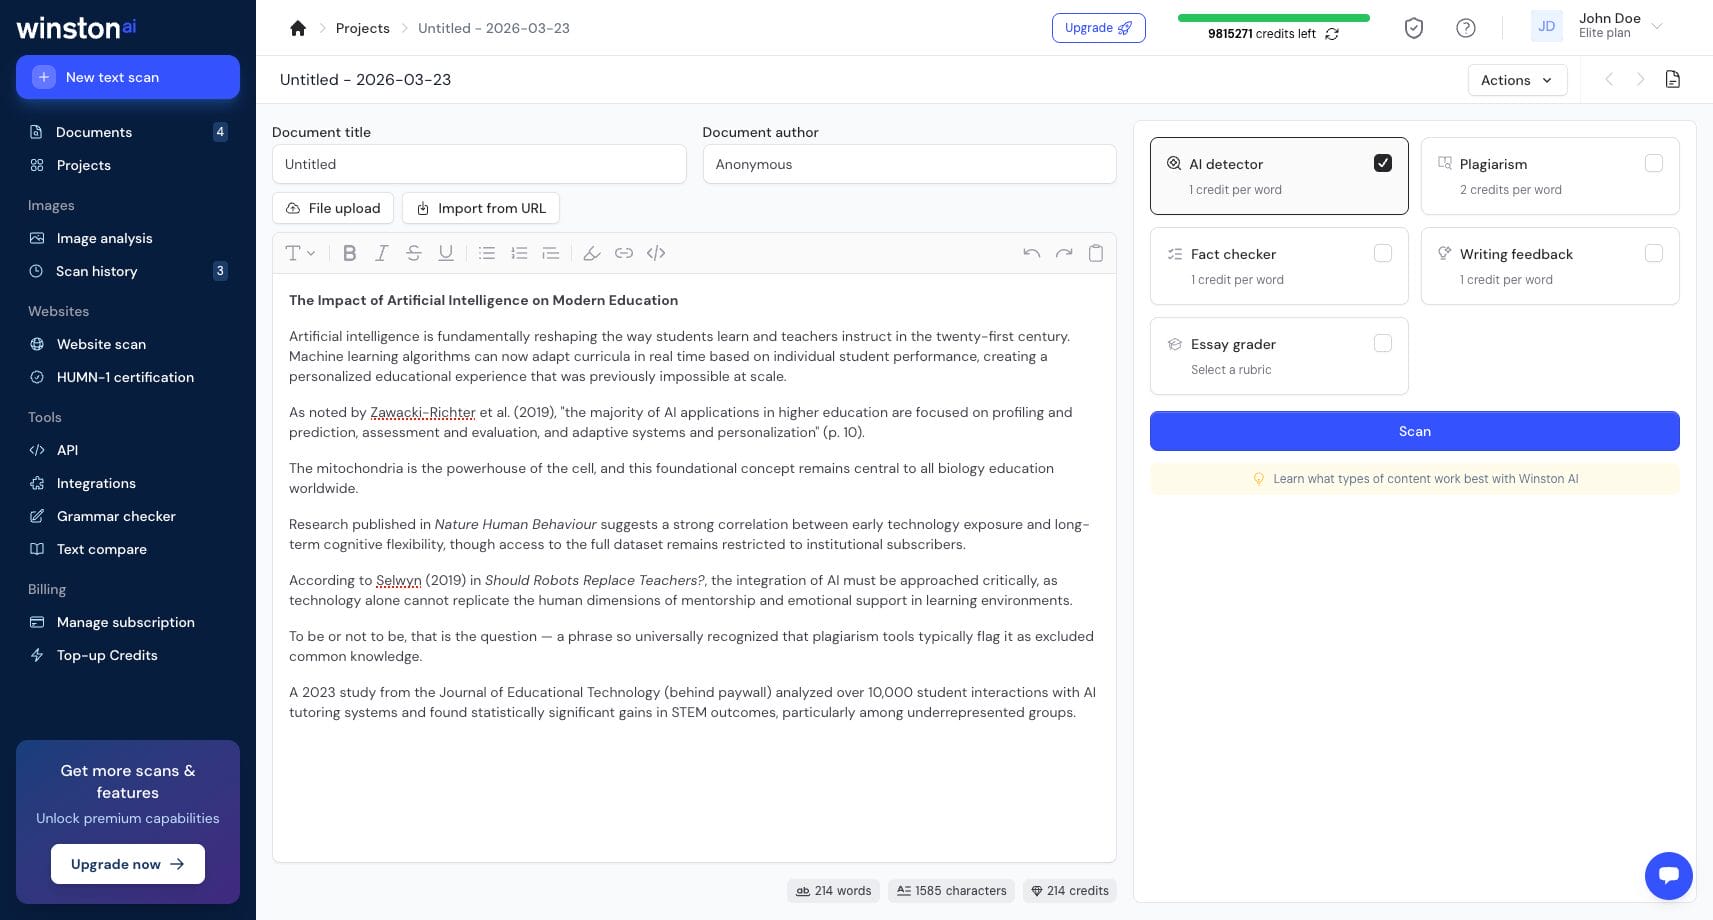Click the Document title input field
The height and width of the screenshot is (920, 1713).
pos(479,164)
